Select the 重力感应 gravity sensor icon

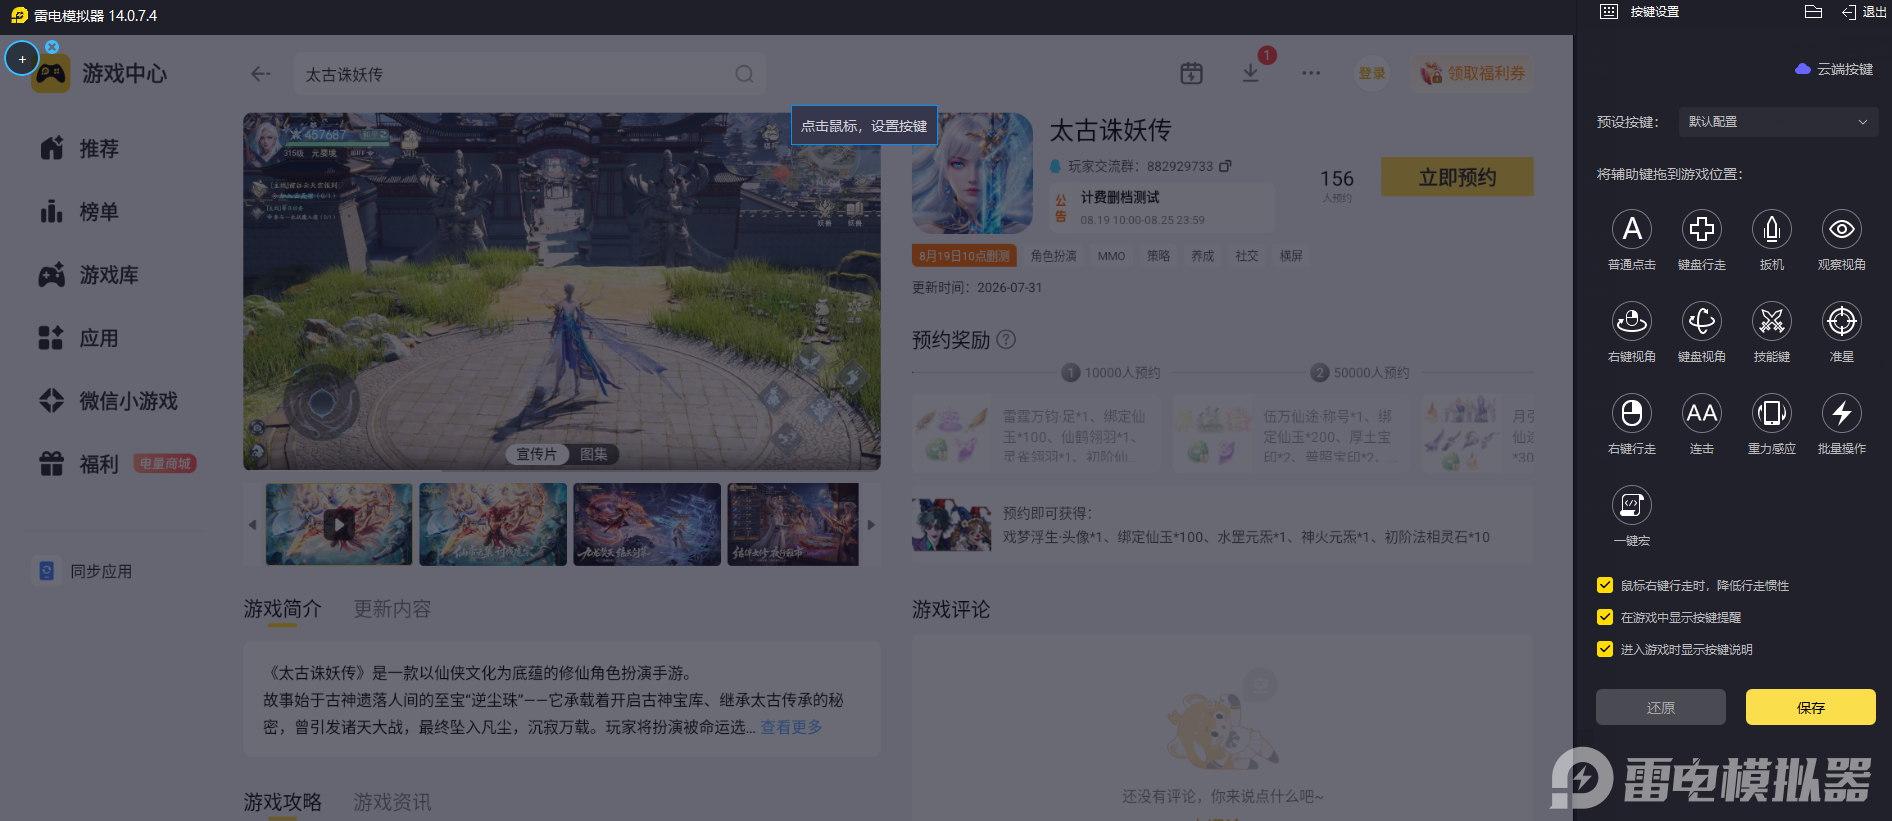pos(1772,413)
